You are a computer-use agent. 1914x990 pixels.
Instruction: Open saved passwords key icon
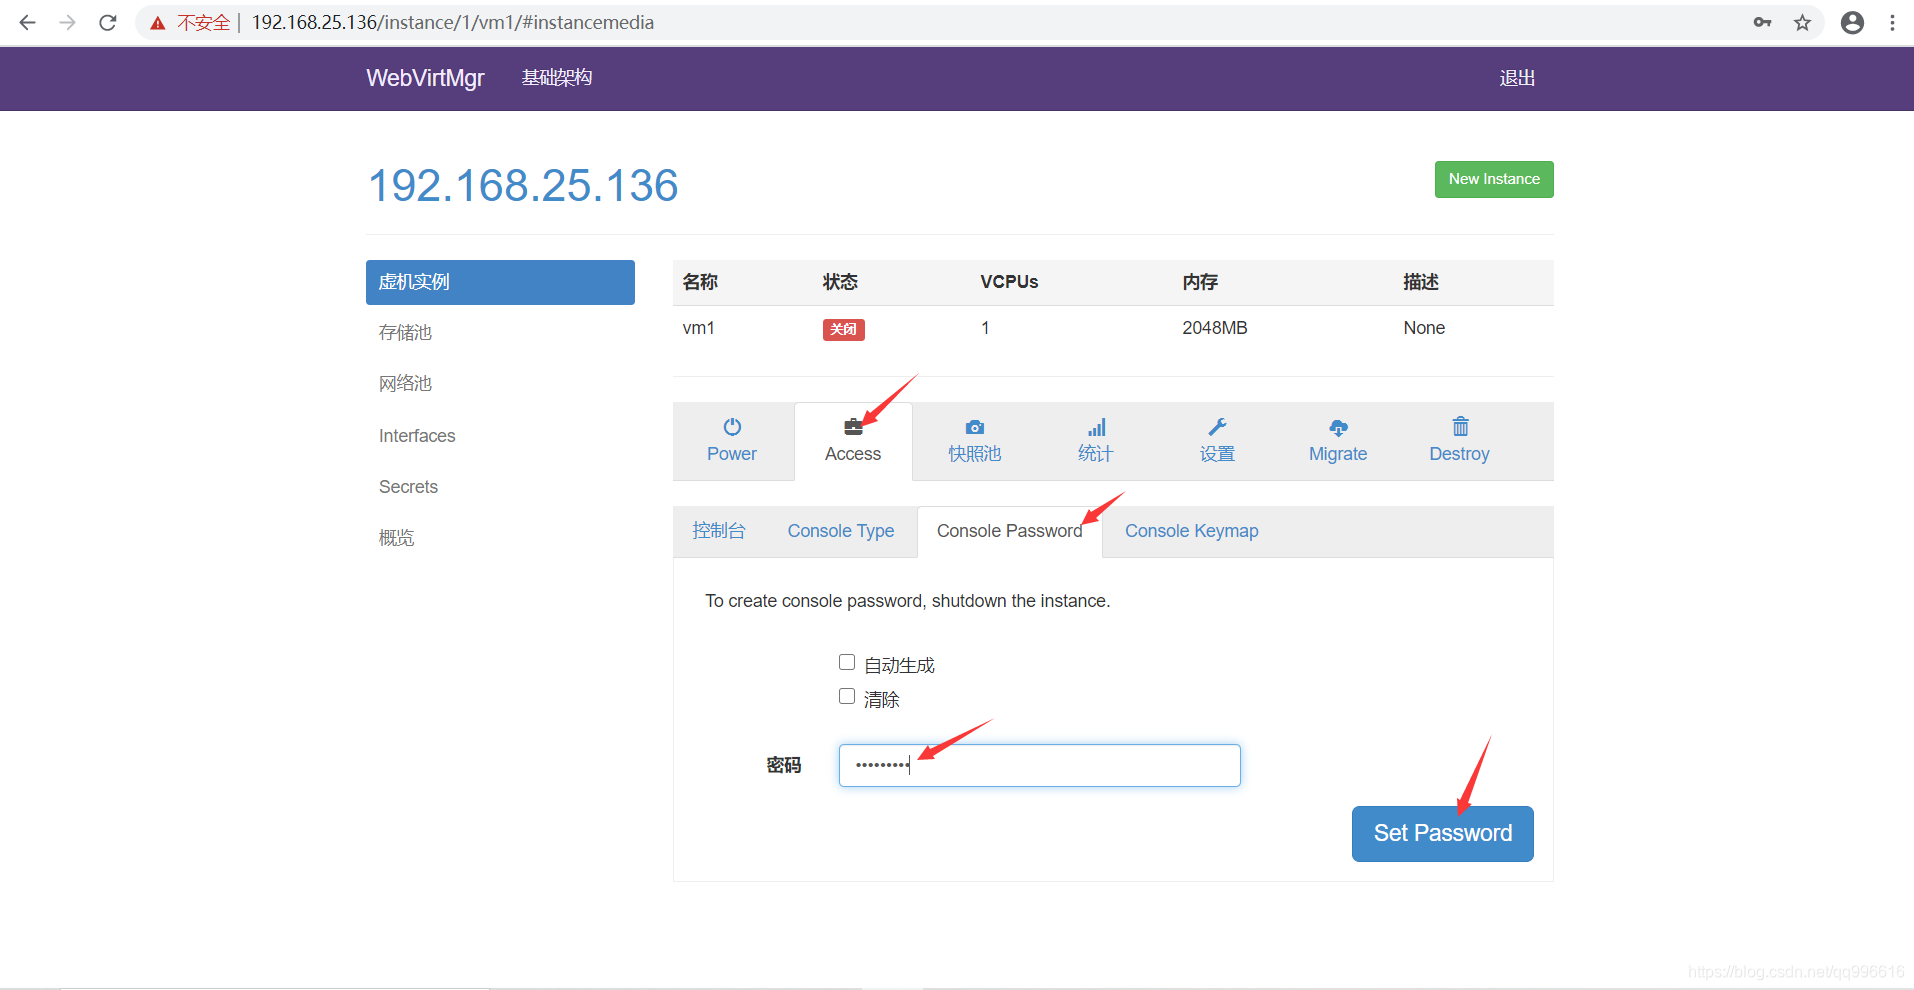tap(1762, 22)
